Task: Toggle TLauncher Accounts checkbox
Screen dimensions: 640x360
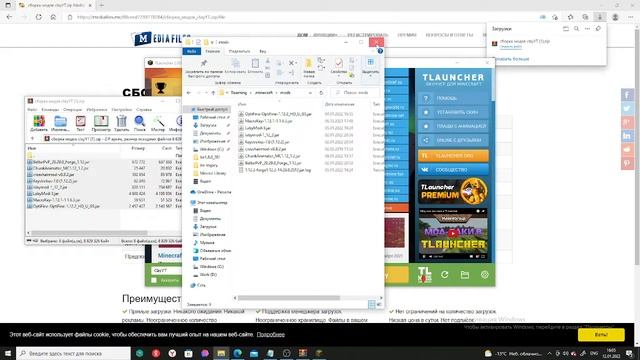Action: (x=154, y=280)
